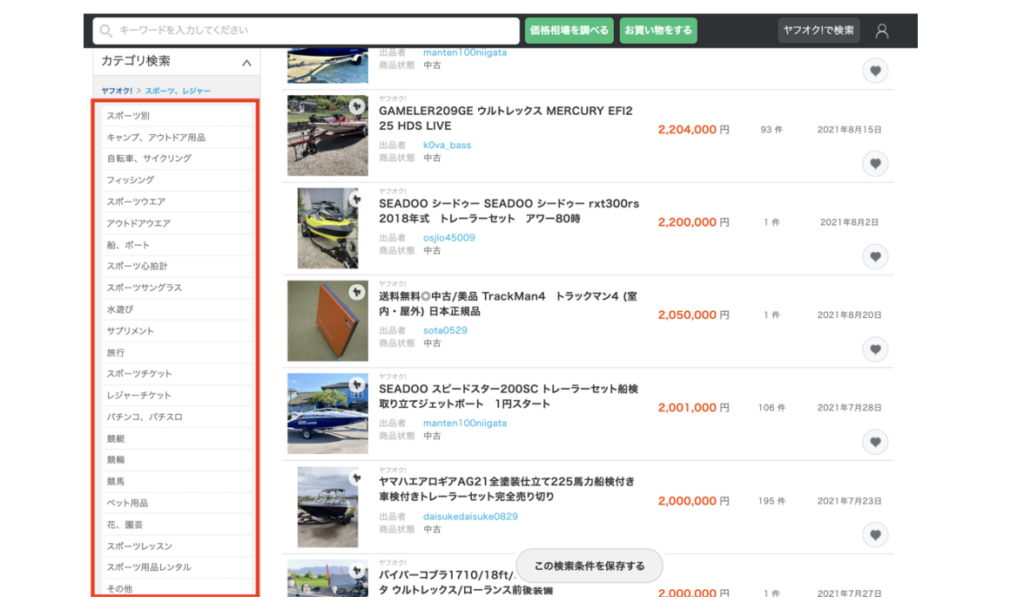Open 船、ボート category
Image resolution: width=1024 pixels, height=610 pixels.
[129, 245]
